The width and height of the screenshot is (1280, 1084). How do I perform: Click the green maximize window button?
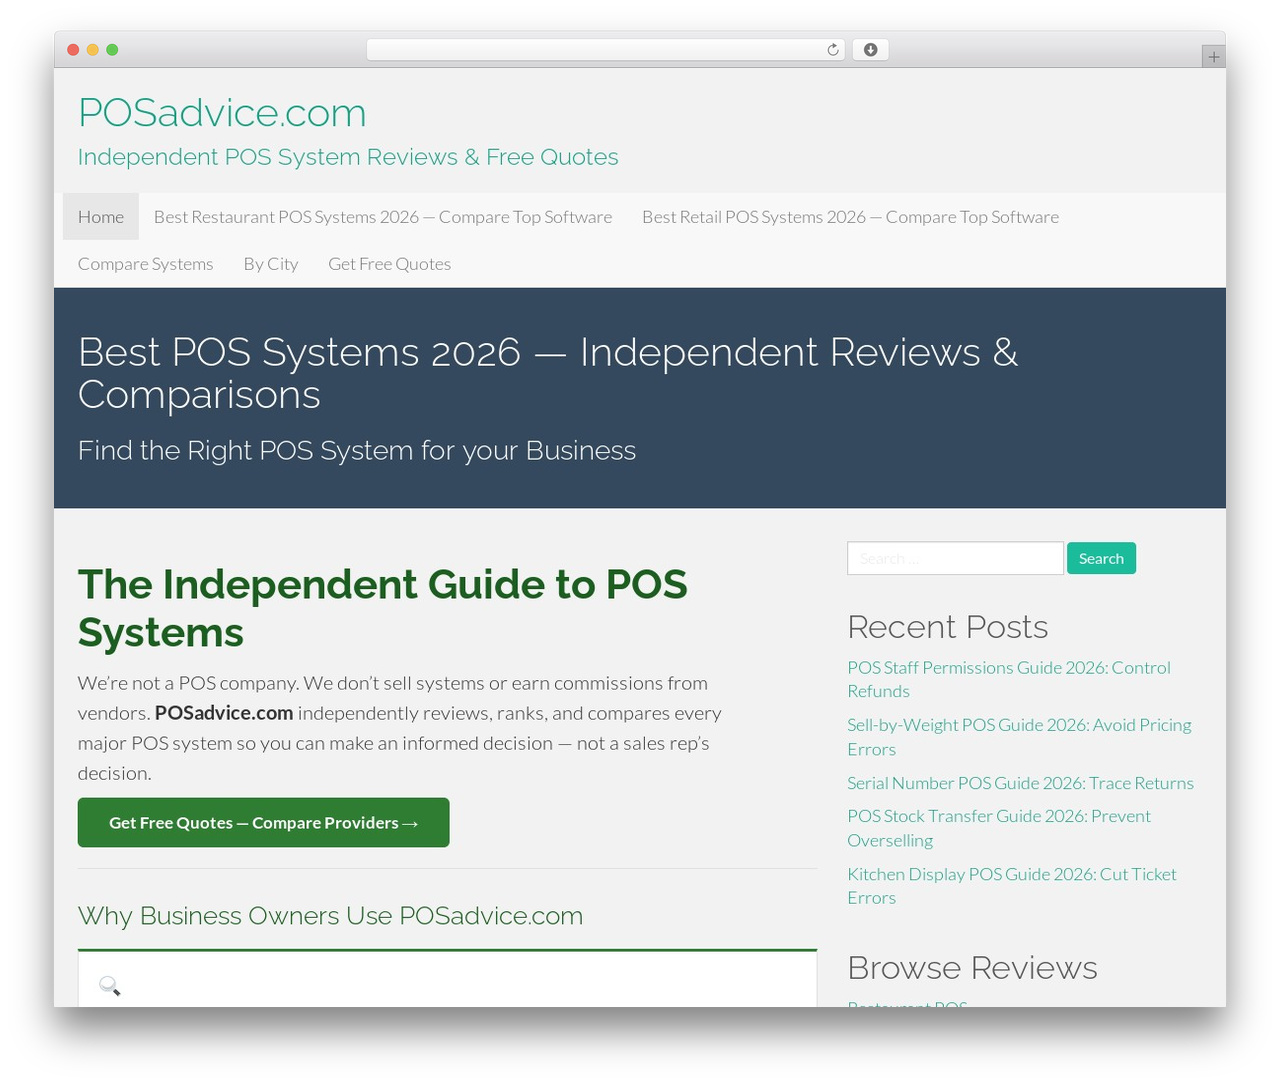pyautogui.click(x=112, y=50)
